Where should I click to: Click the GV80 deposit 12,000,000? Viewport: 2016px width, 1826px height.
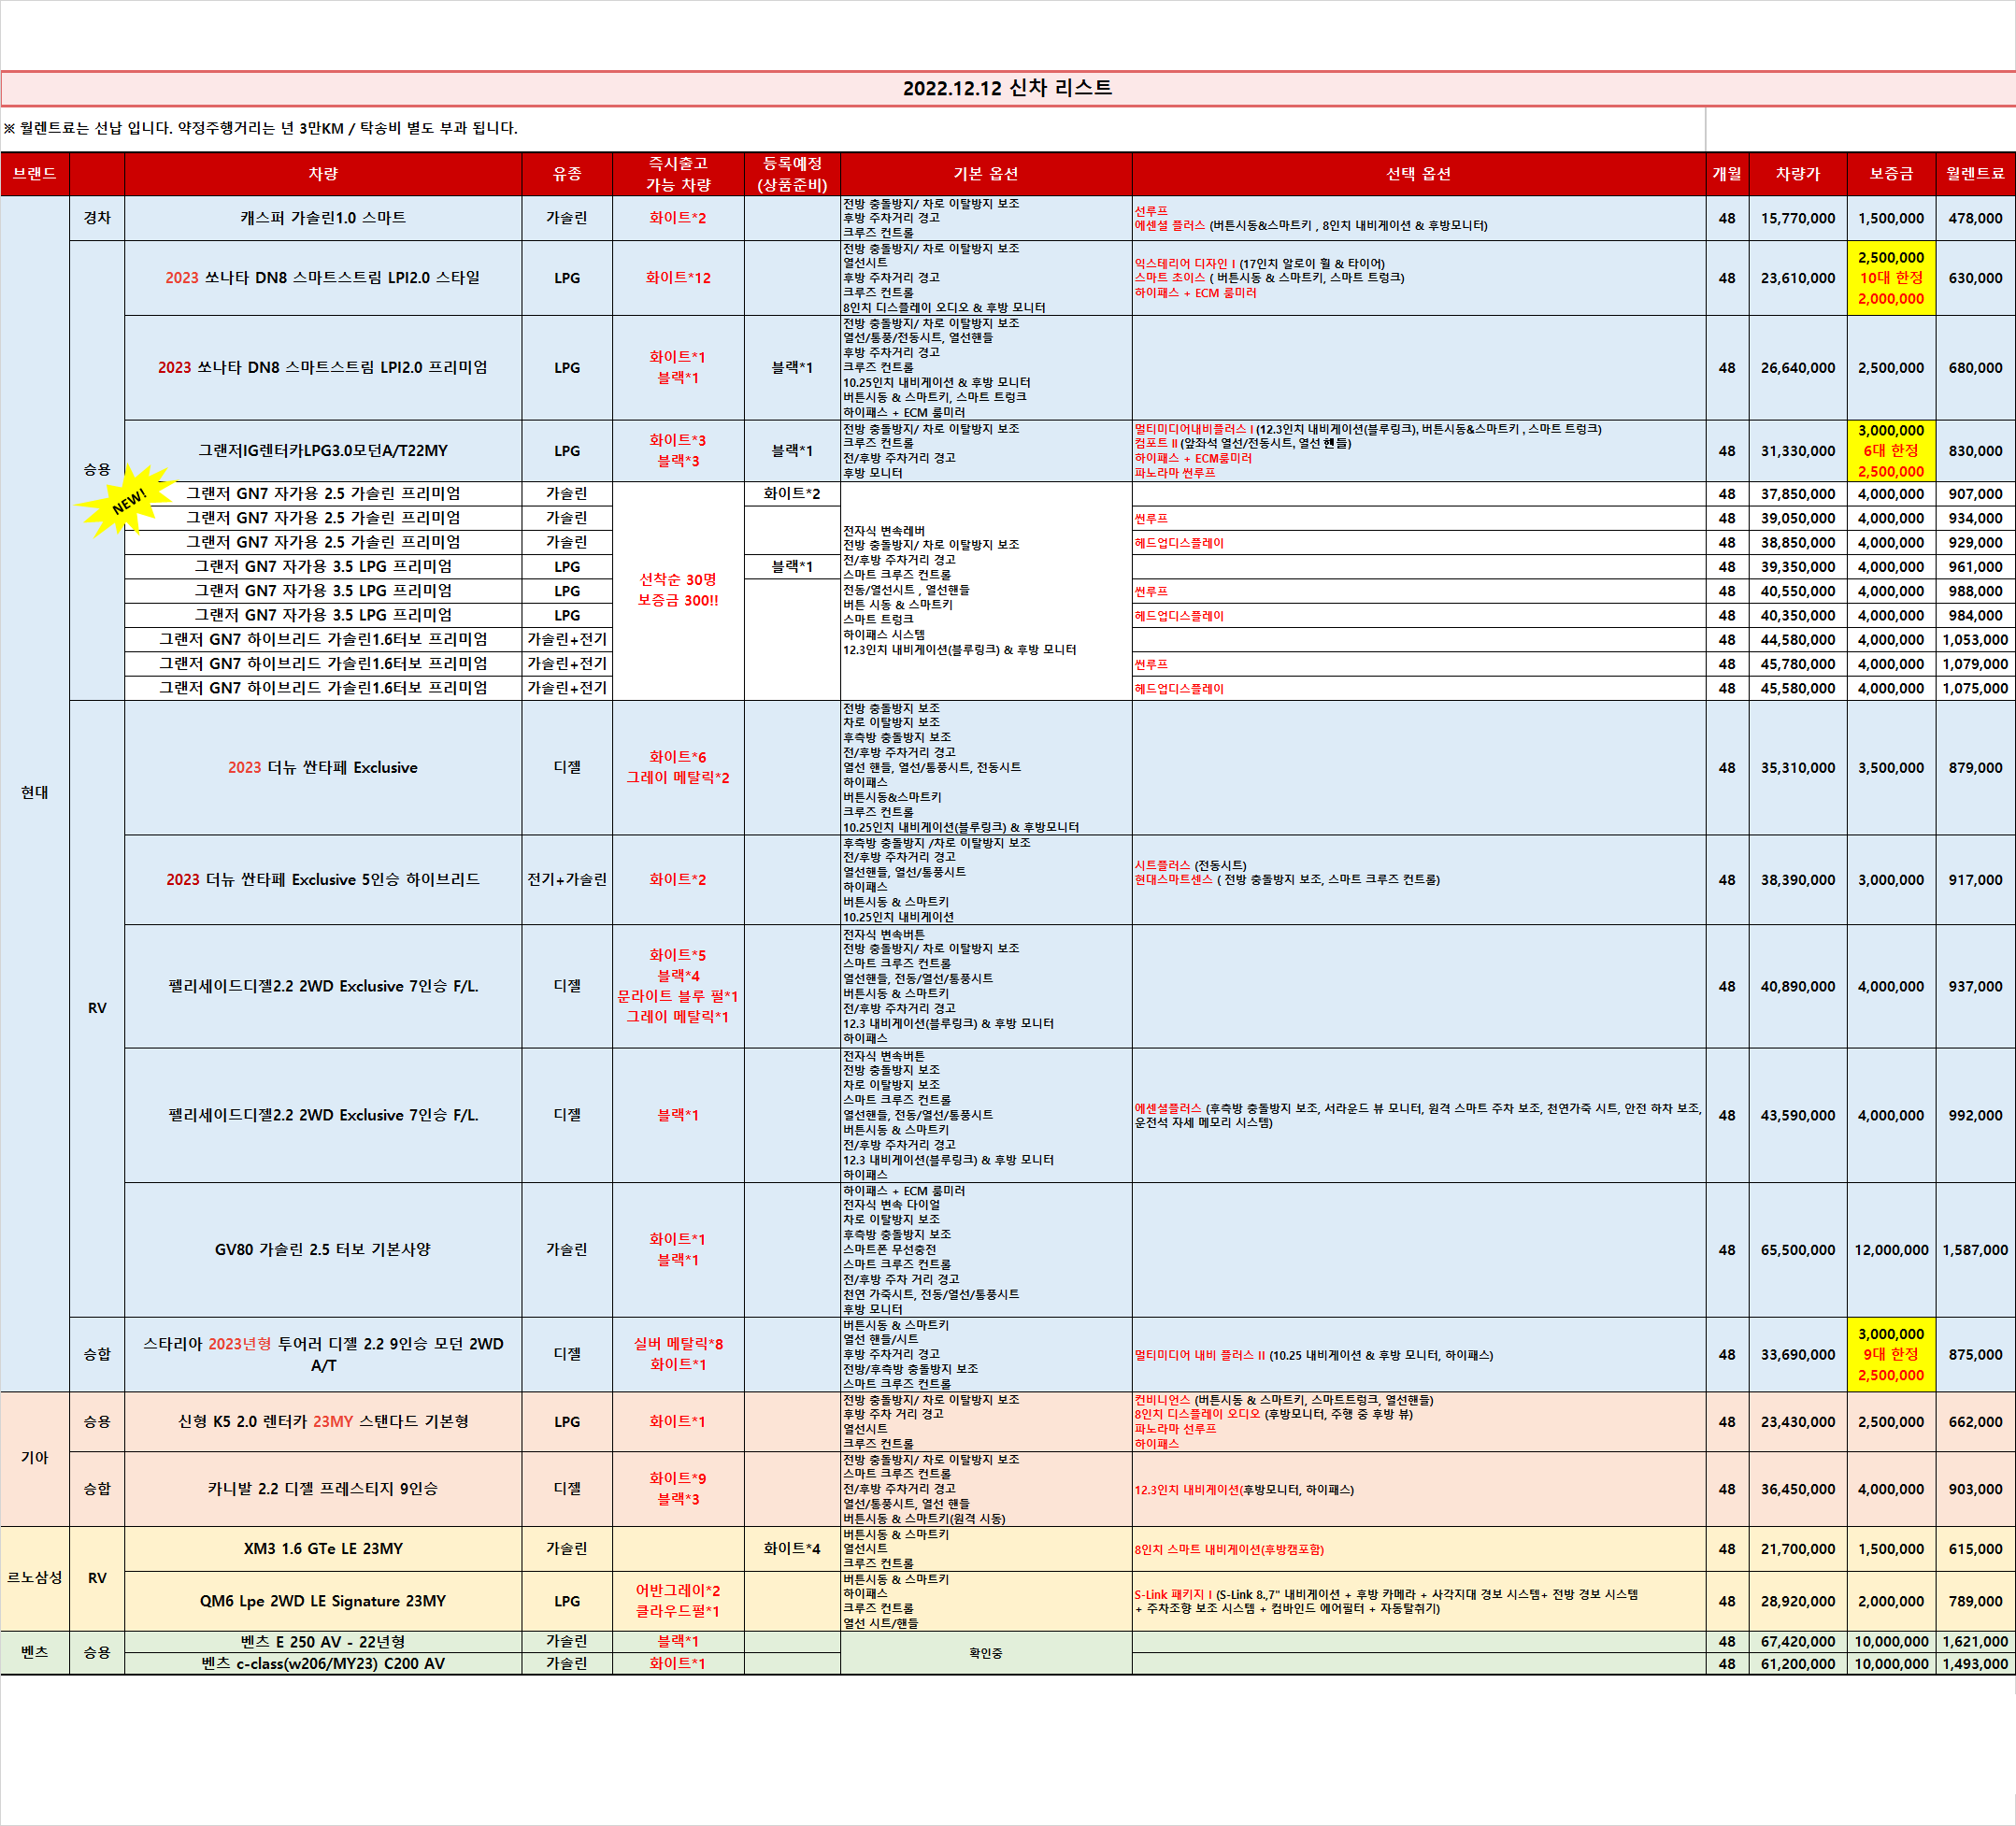[x=1891, y=1250]
